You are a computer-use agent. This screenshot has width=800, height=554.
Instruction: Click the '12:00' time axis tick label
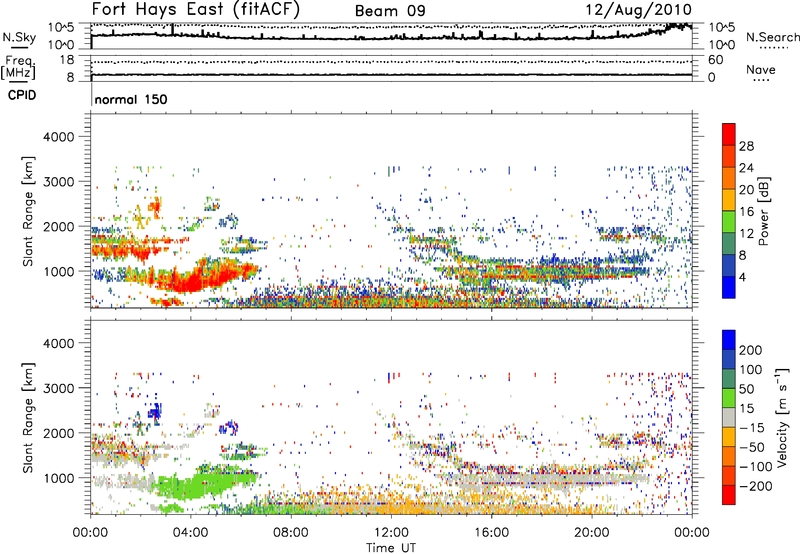pyautogui.click(x=391, y=533)
